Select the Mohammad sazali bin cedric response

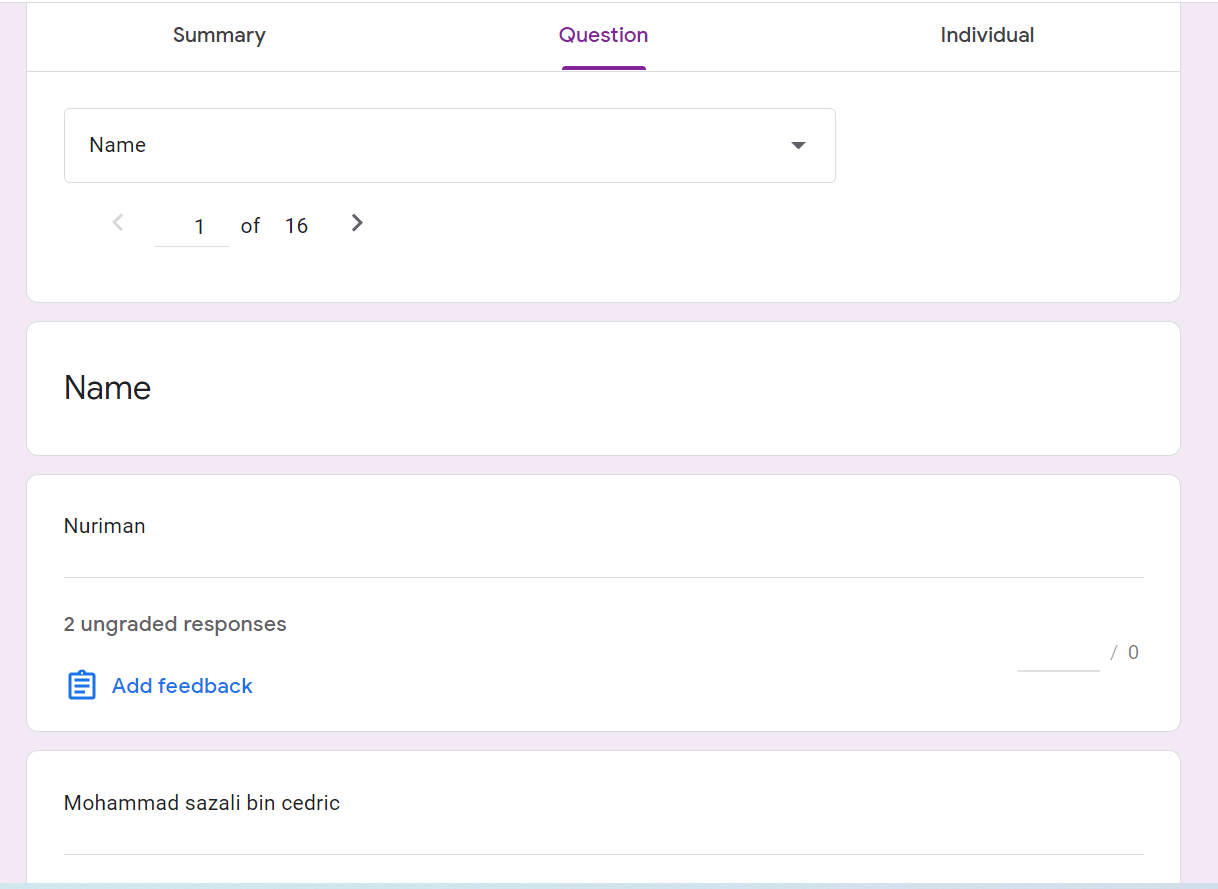(202, 803)
